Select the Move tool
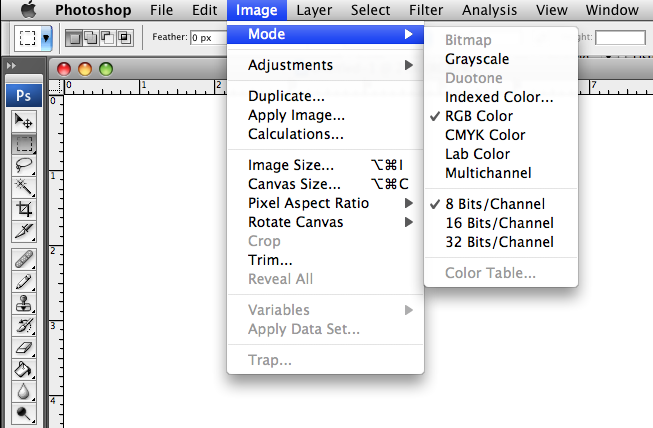 [24, 120]
